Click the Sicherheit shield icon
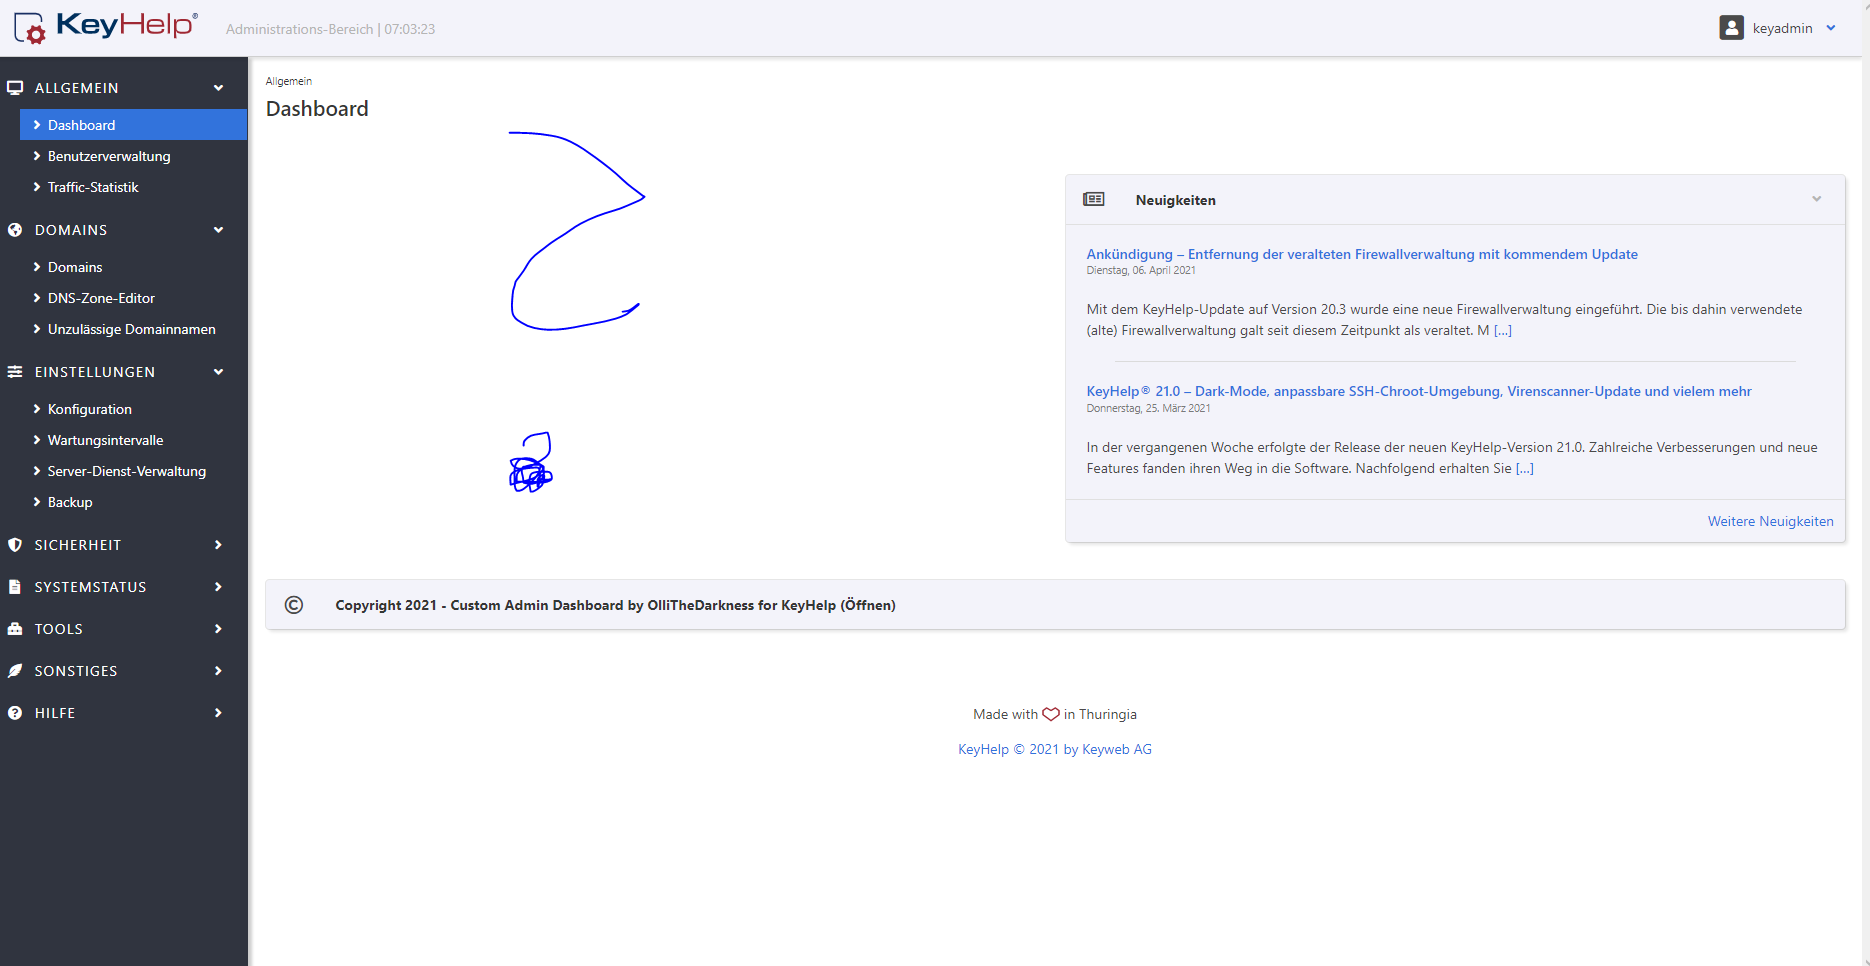Viewport: 1870px width, 966px height. tap(15, 545)
